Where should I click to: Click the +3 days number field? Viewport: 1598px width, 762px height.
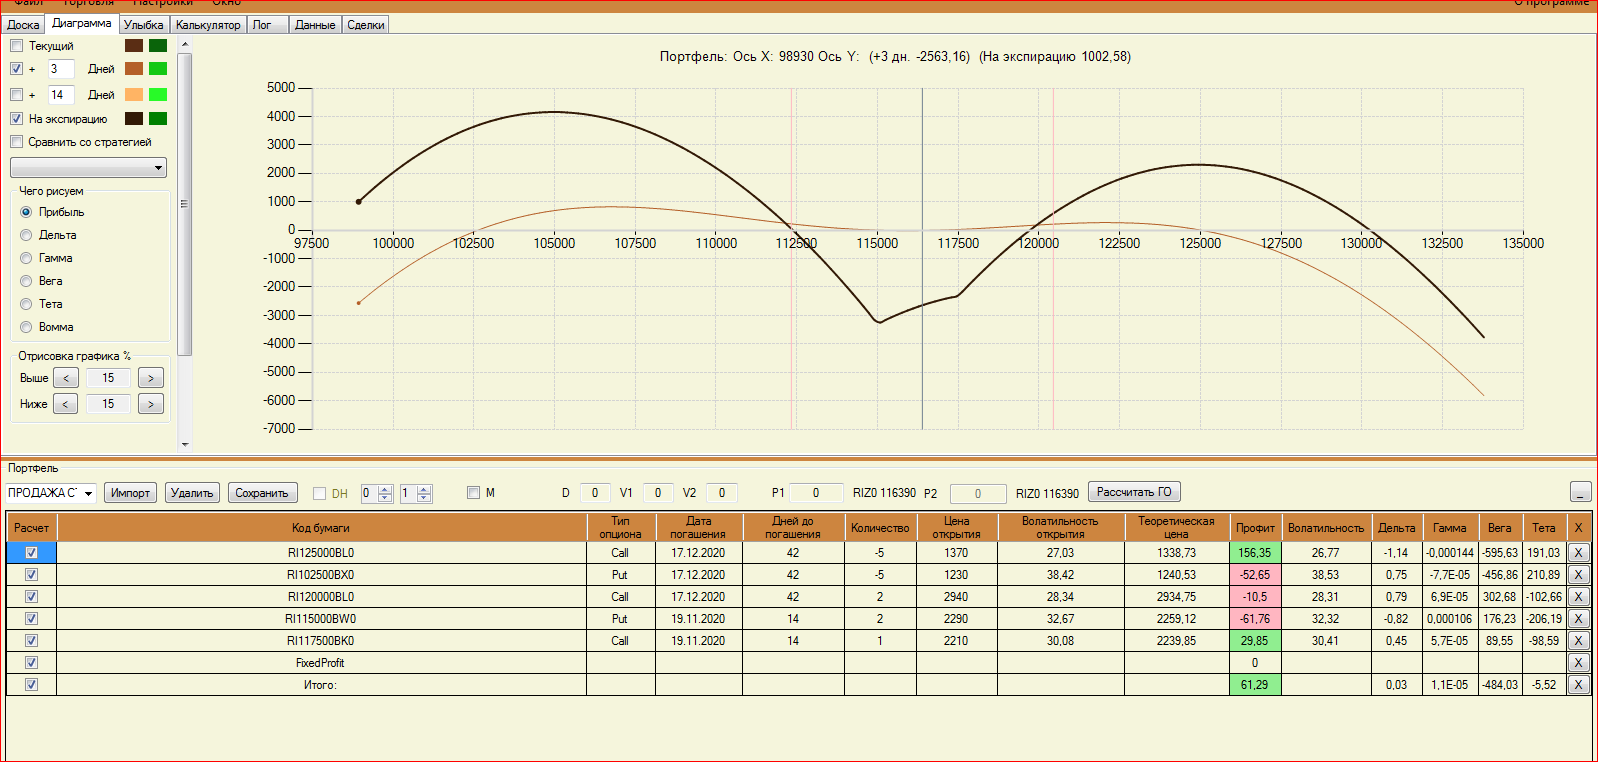(61, 69)
